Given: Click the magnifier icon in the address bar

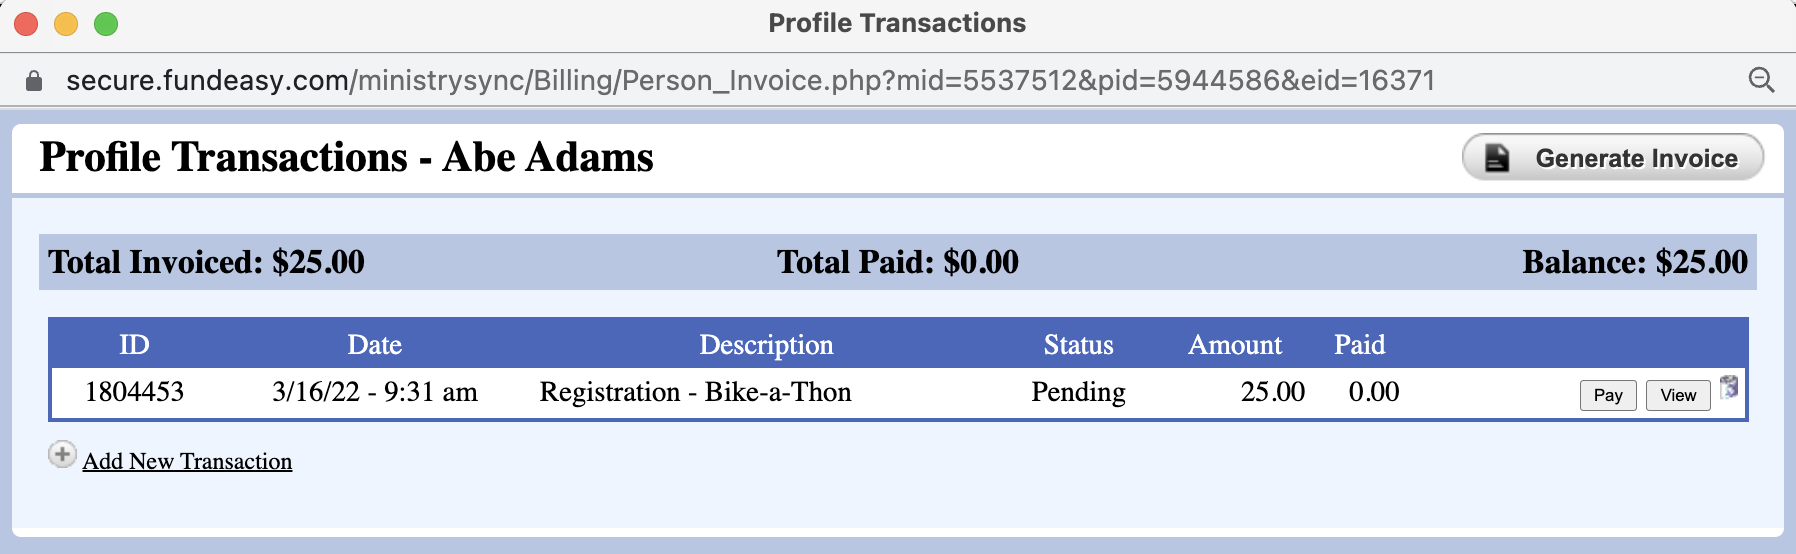Looking at the screenshot, I should (1761, 80).
